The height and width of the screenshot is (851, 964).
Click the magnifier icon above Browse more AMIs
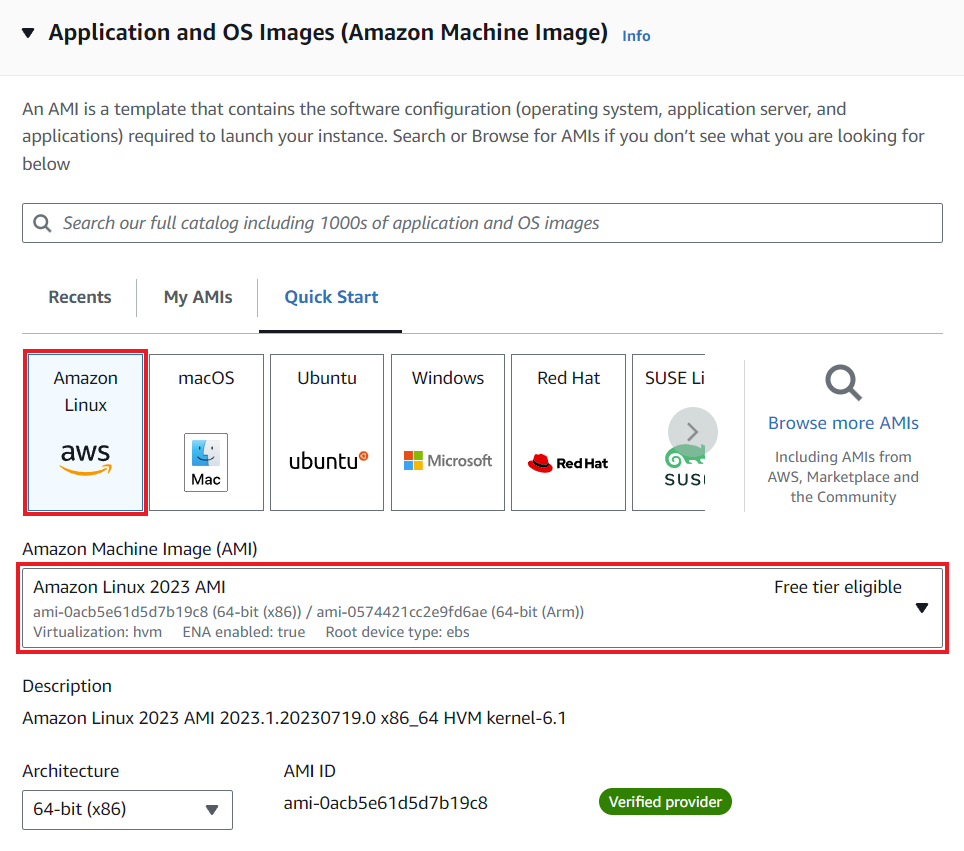843,383
